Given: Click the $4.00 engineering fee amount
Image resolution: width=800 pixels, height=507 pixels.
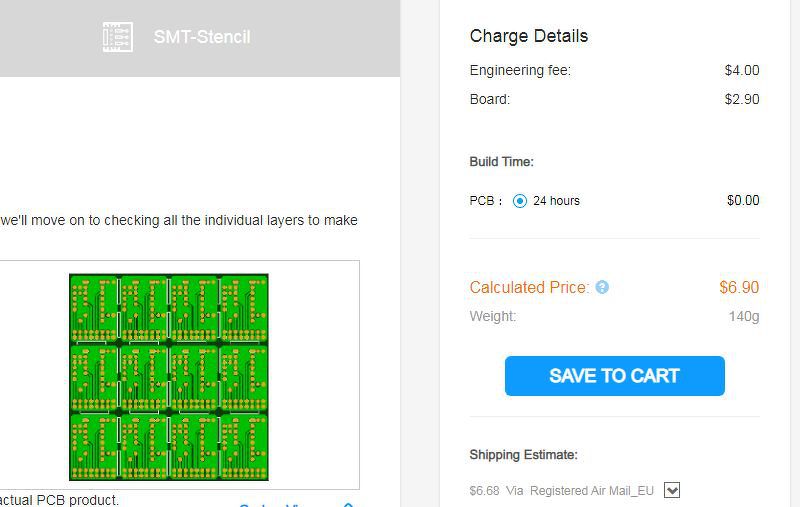Looking at the screenshot, I should (x=742, y=71).
